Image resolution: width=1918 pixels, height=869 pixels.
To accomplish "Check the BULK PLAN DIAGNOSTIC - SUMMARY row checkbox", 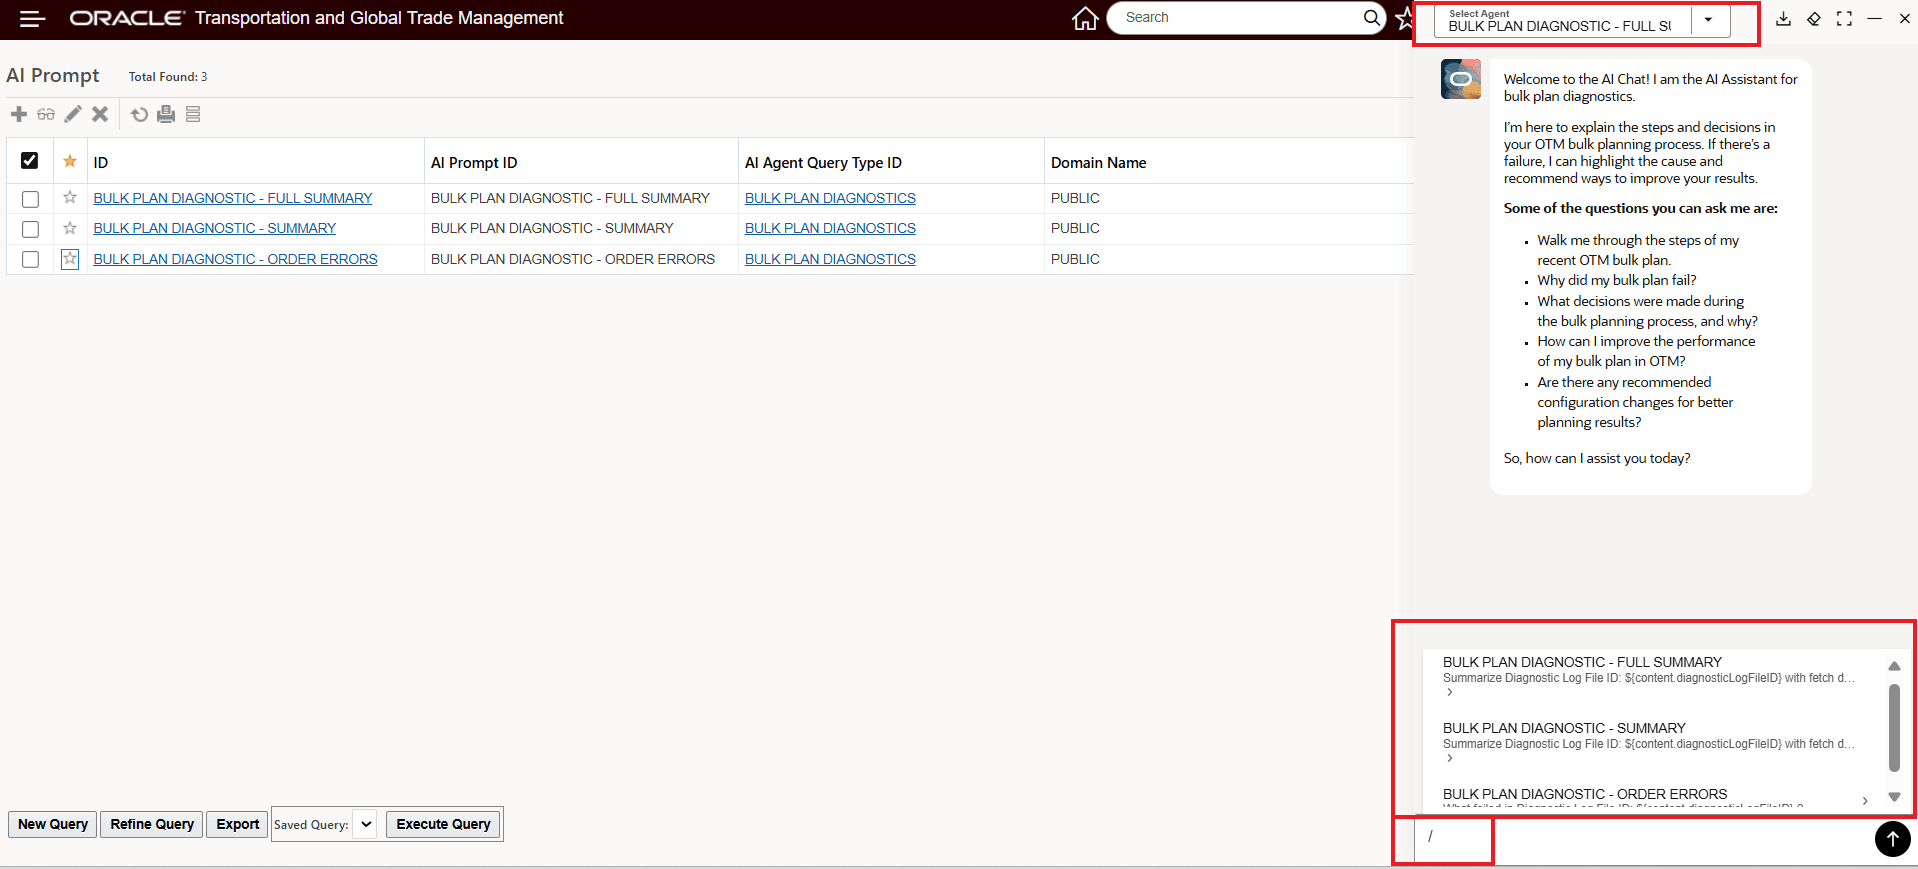I will pos(30,229).
